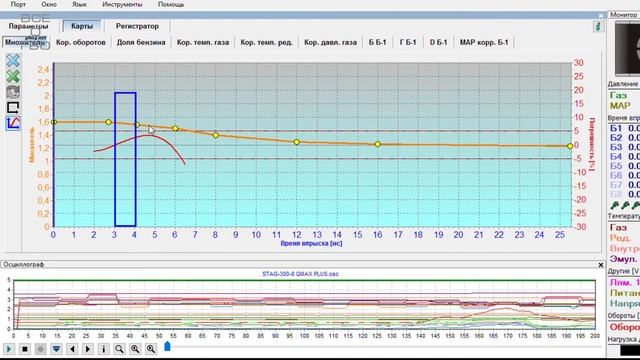Click the gray record circle button

(x=40, y=349)
